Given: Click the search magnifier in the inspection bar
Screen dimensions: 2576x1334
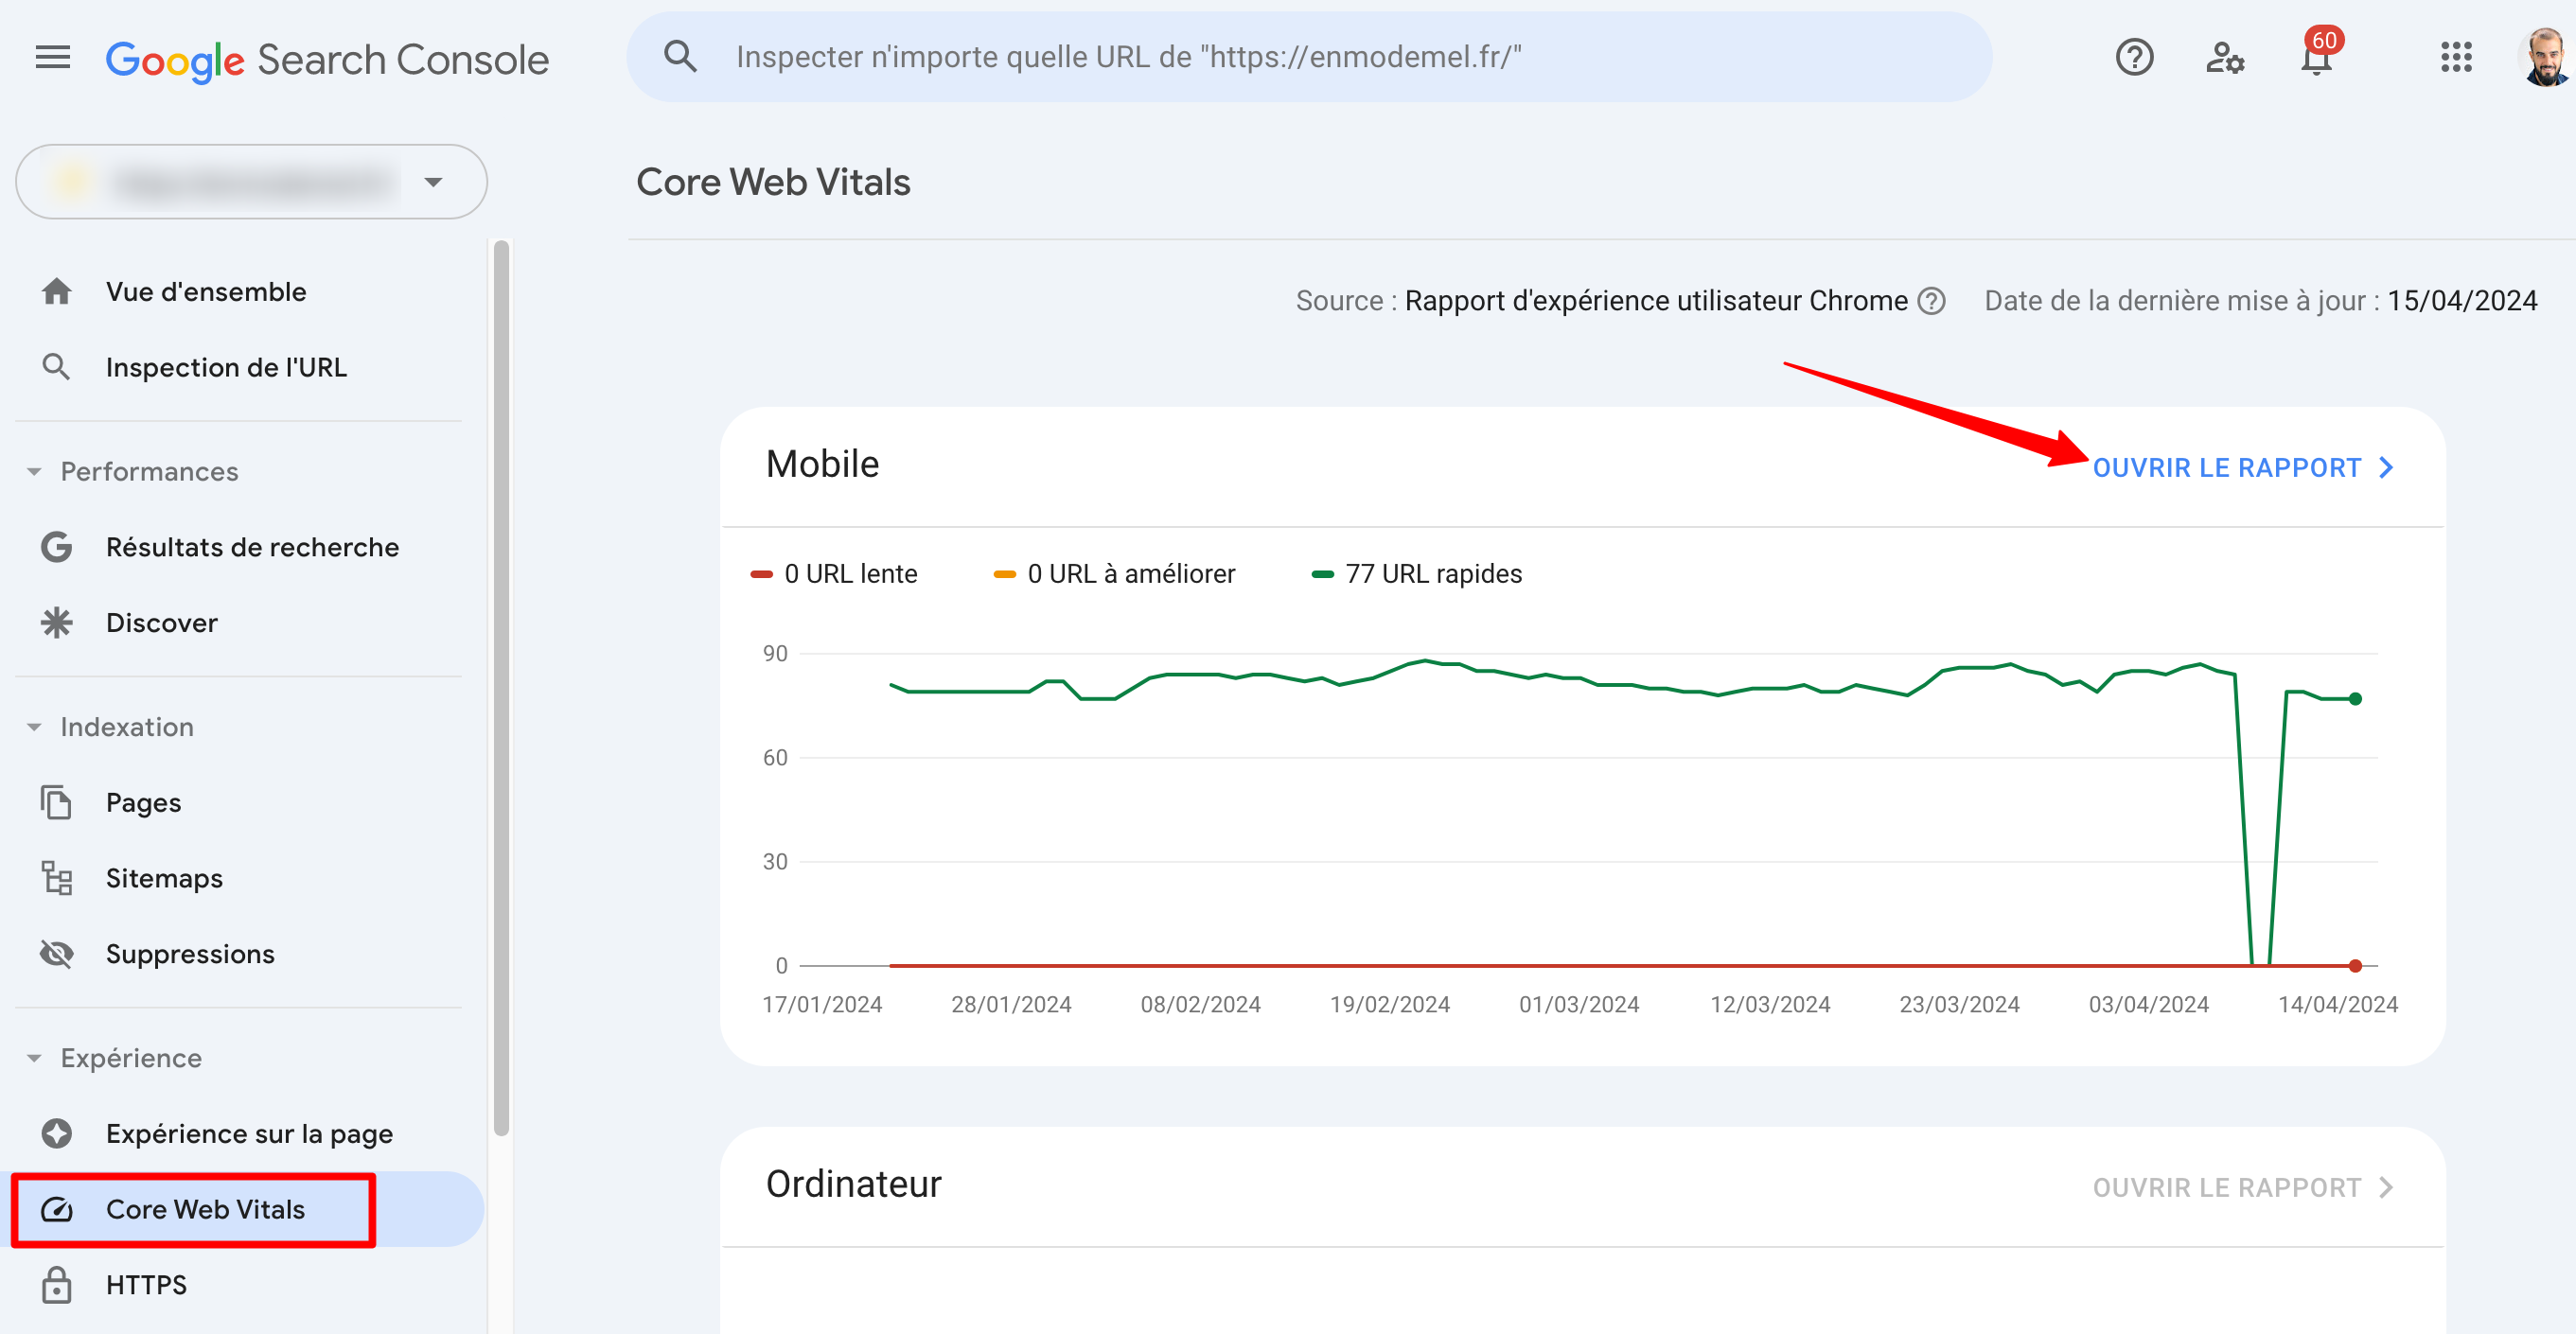Looking at the screenshot, I should (x=680, y=56).
